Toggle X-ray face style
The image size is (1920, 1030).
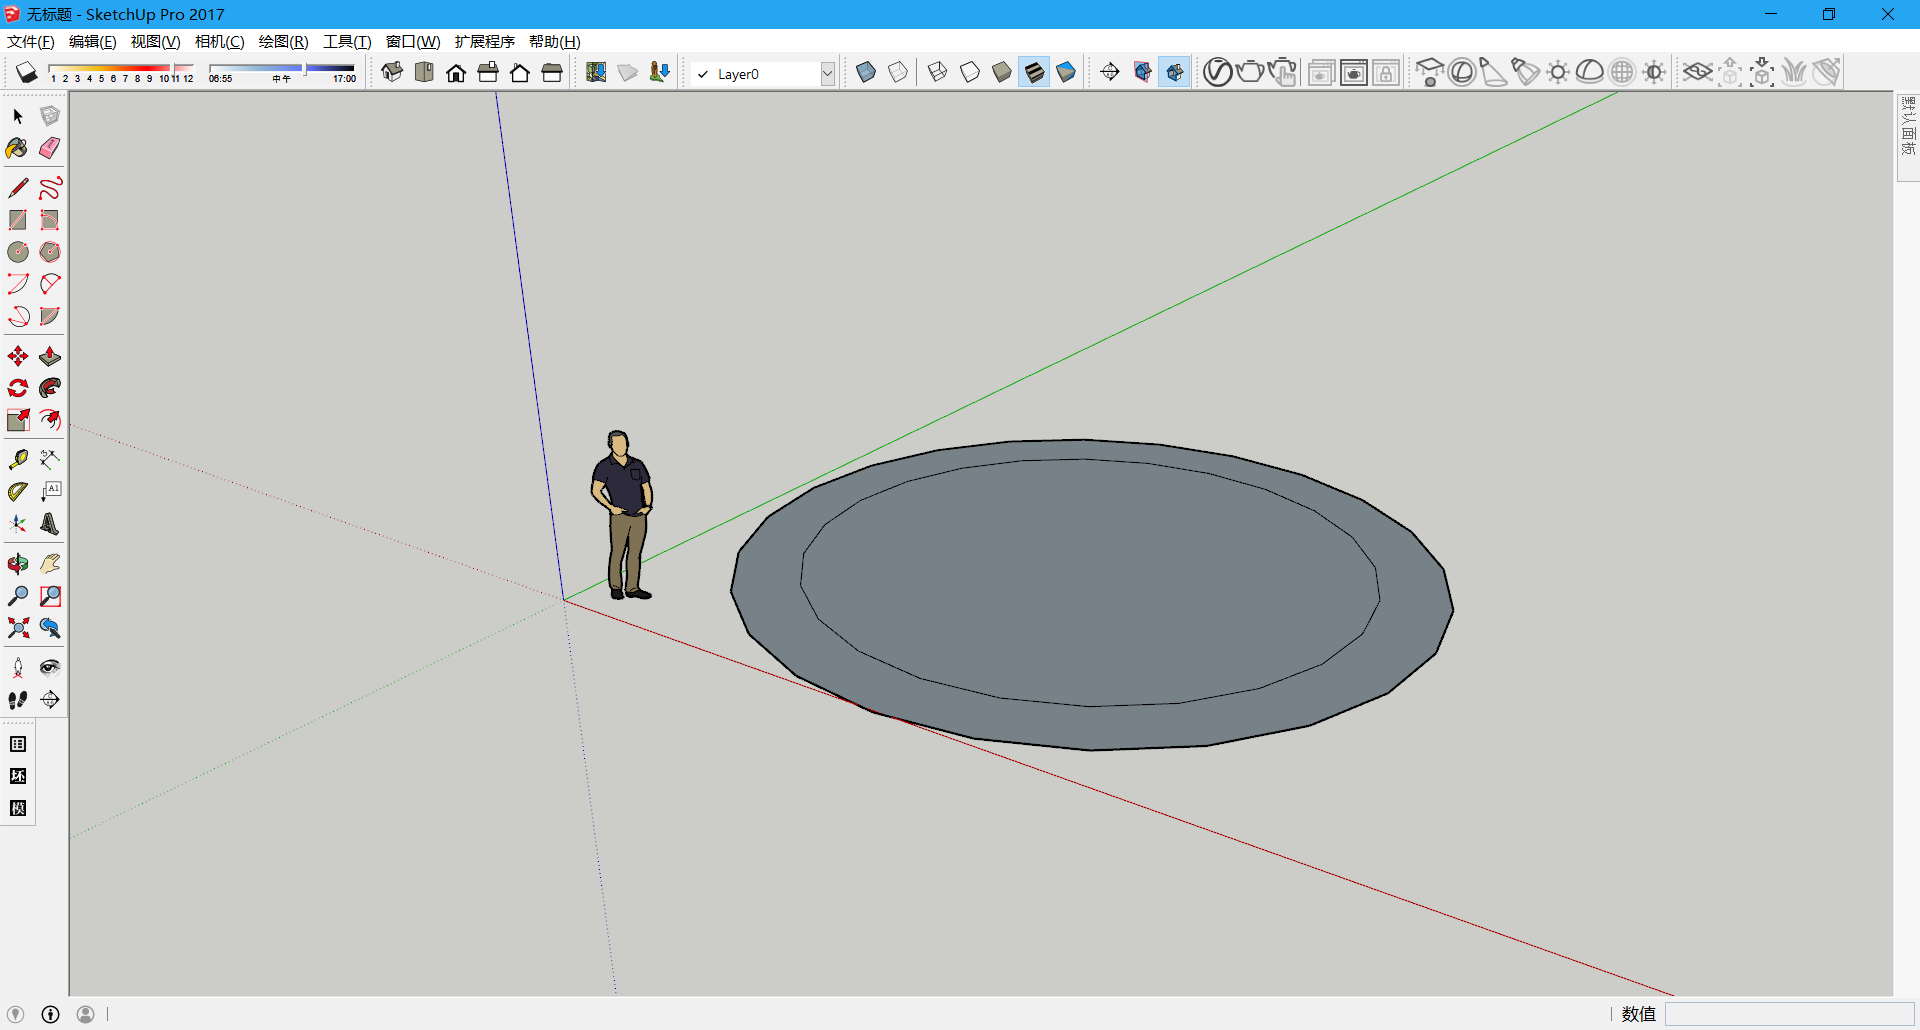[866, 72]
